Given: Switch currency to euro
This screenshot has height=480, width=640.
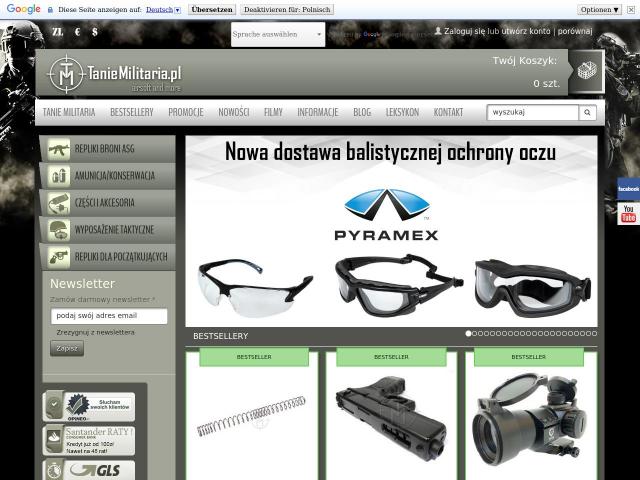Looking at the screenshot, I should [78, 32].
